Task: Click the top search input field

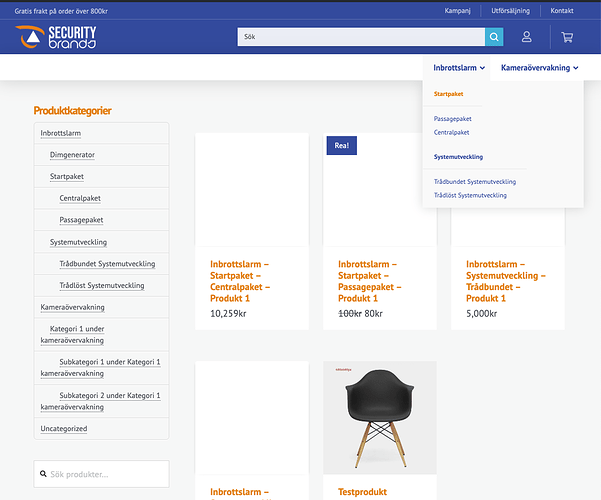Action: pyautogui.click(x=360, y=37)
